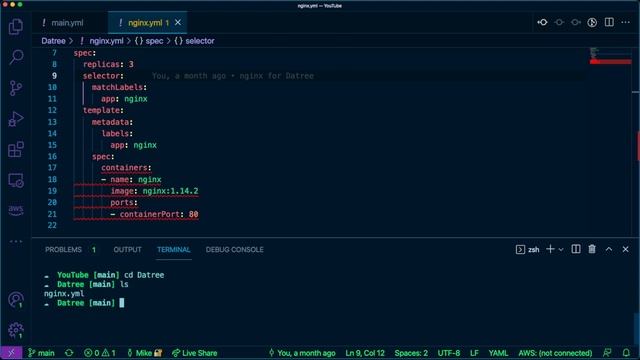Change indentation via Spaces: 2

point(411,353)
